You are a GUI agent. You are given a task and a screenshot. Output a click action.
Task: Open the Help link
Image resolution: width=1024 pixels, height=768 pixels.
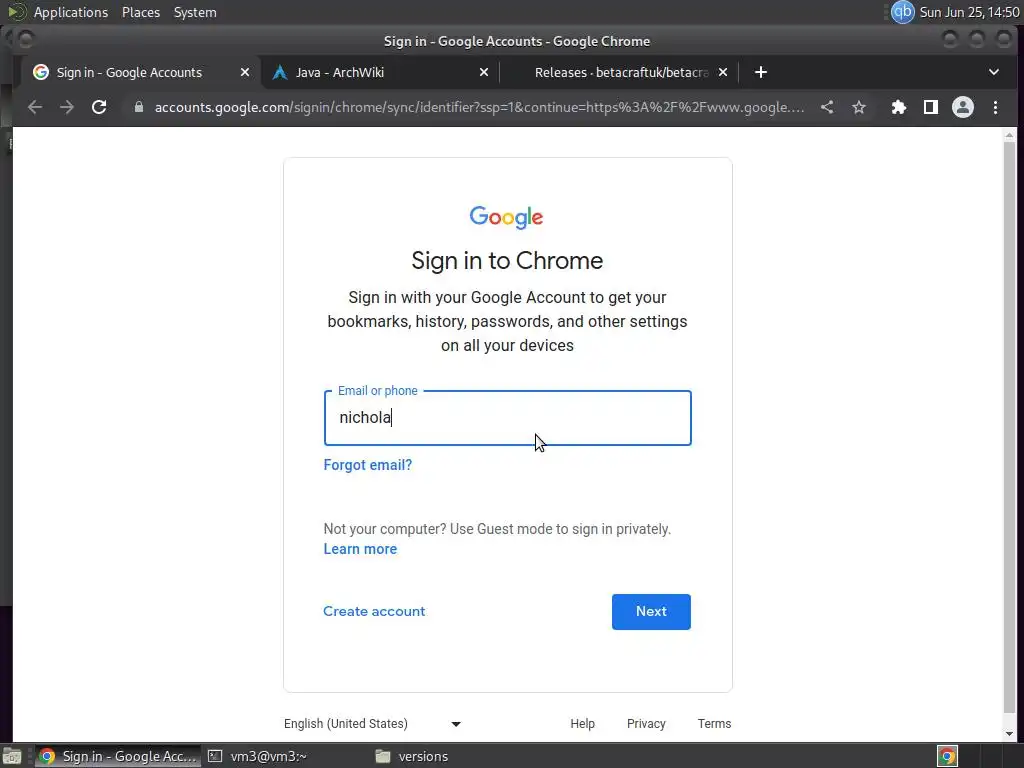583,724
